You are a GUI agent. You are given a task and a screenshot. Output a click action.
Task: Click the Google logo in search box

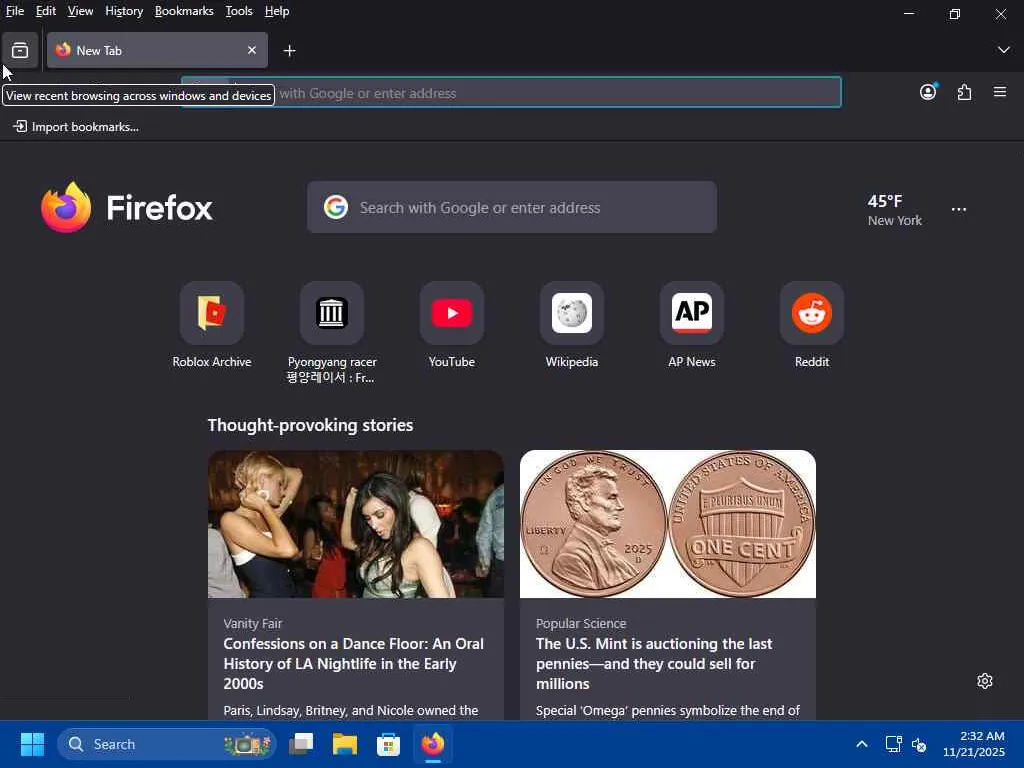[x=336, y=208]
